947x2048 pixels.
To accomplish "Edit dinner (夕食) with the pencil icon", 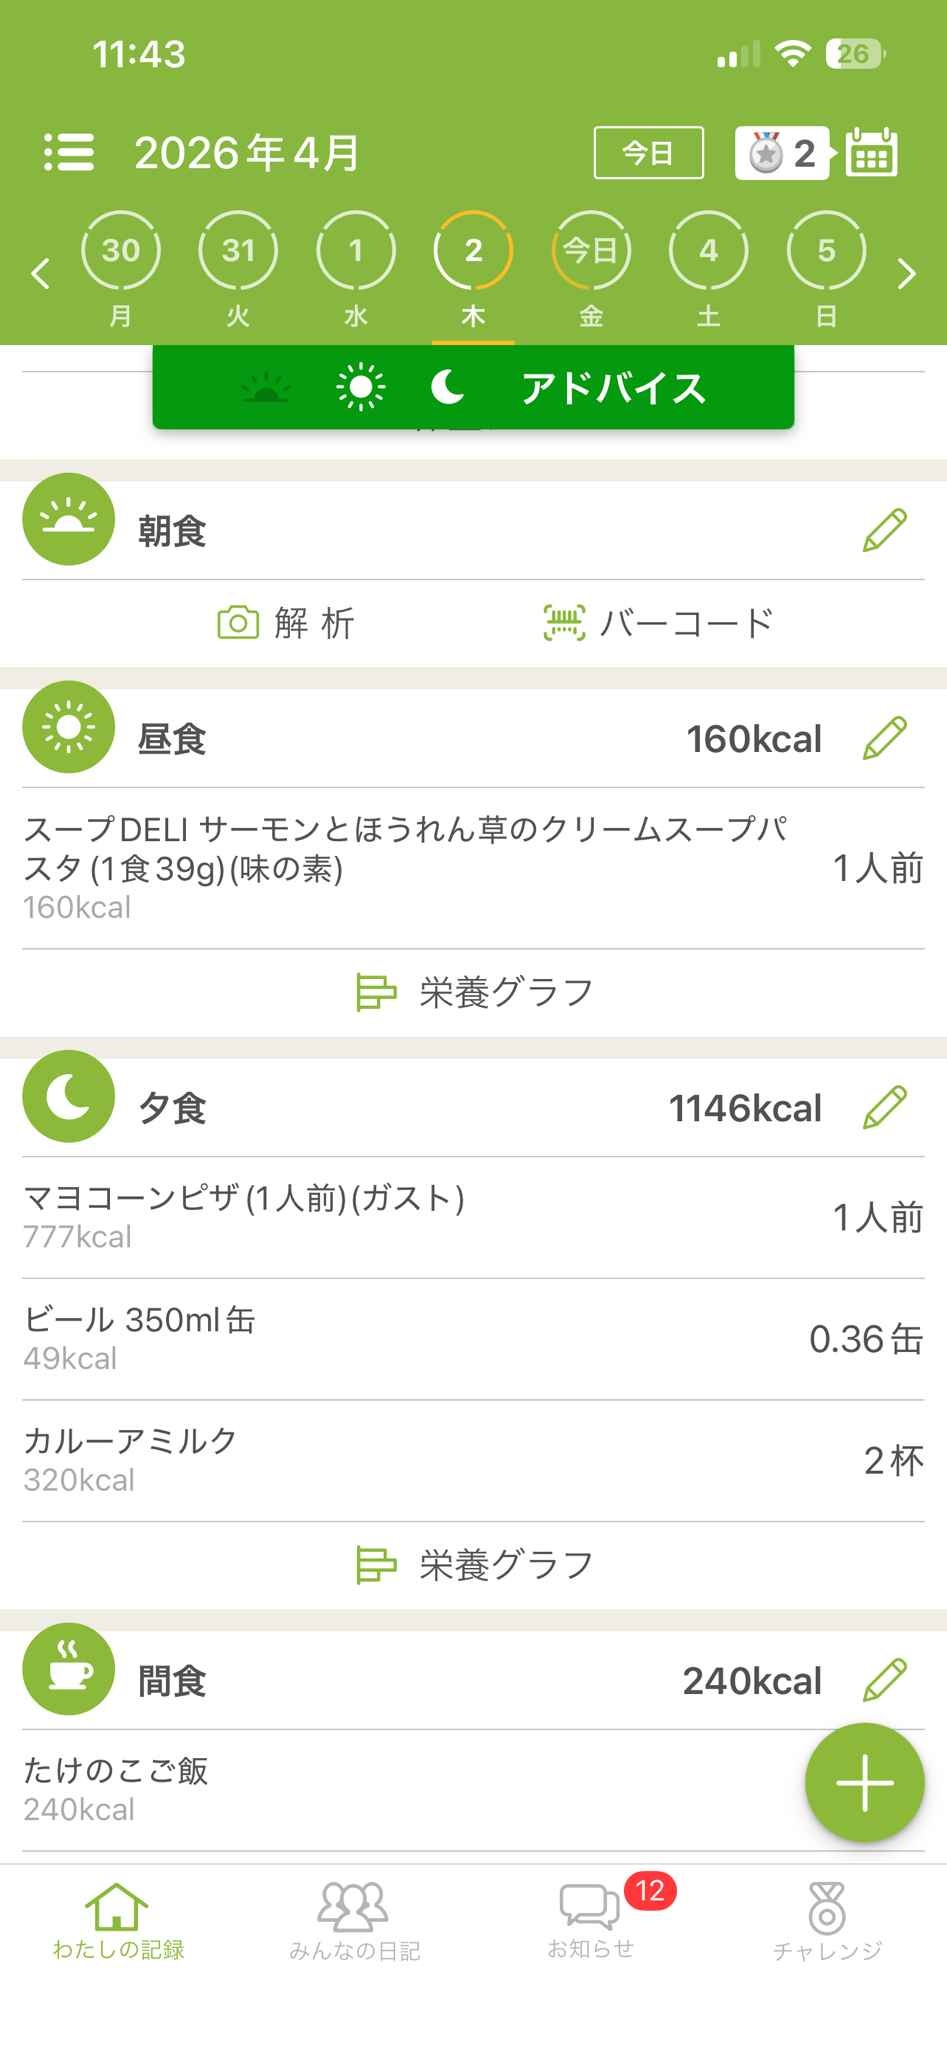I will pos(884,1107).
